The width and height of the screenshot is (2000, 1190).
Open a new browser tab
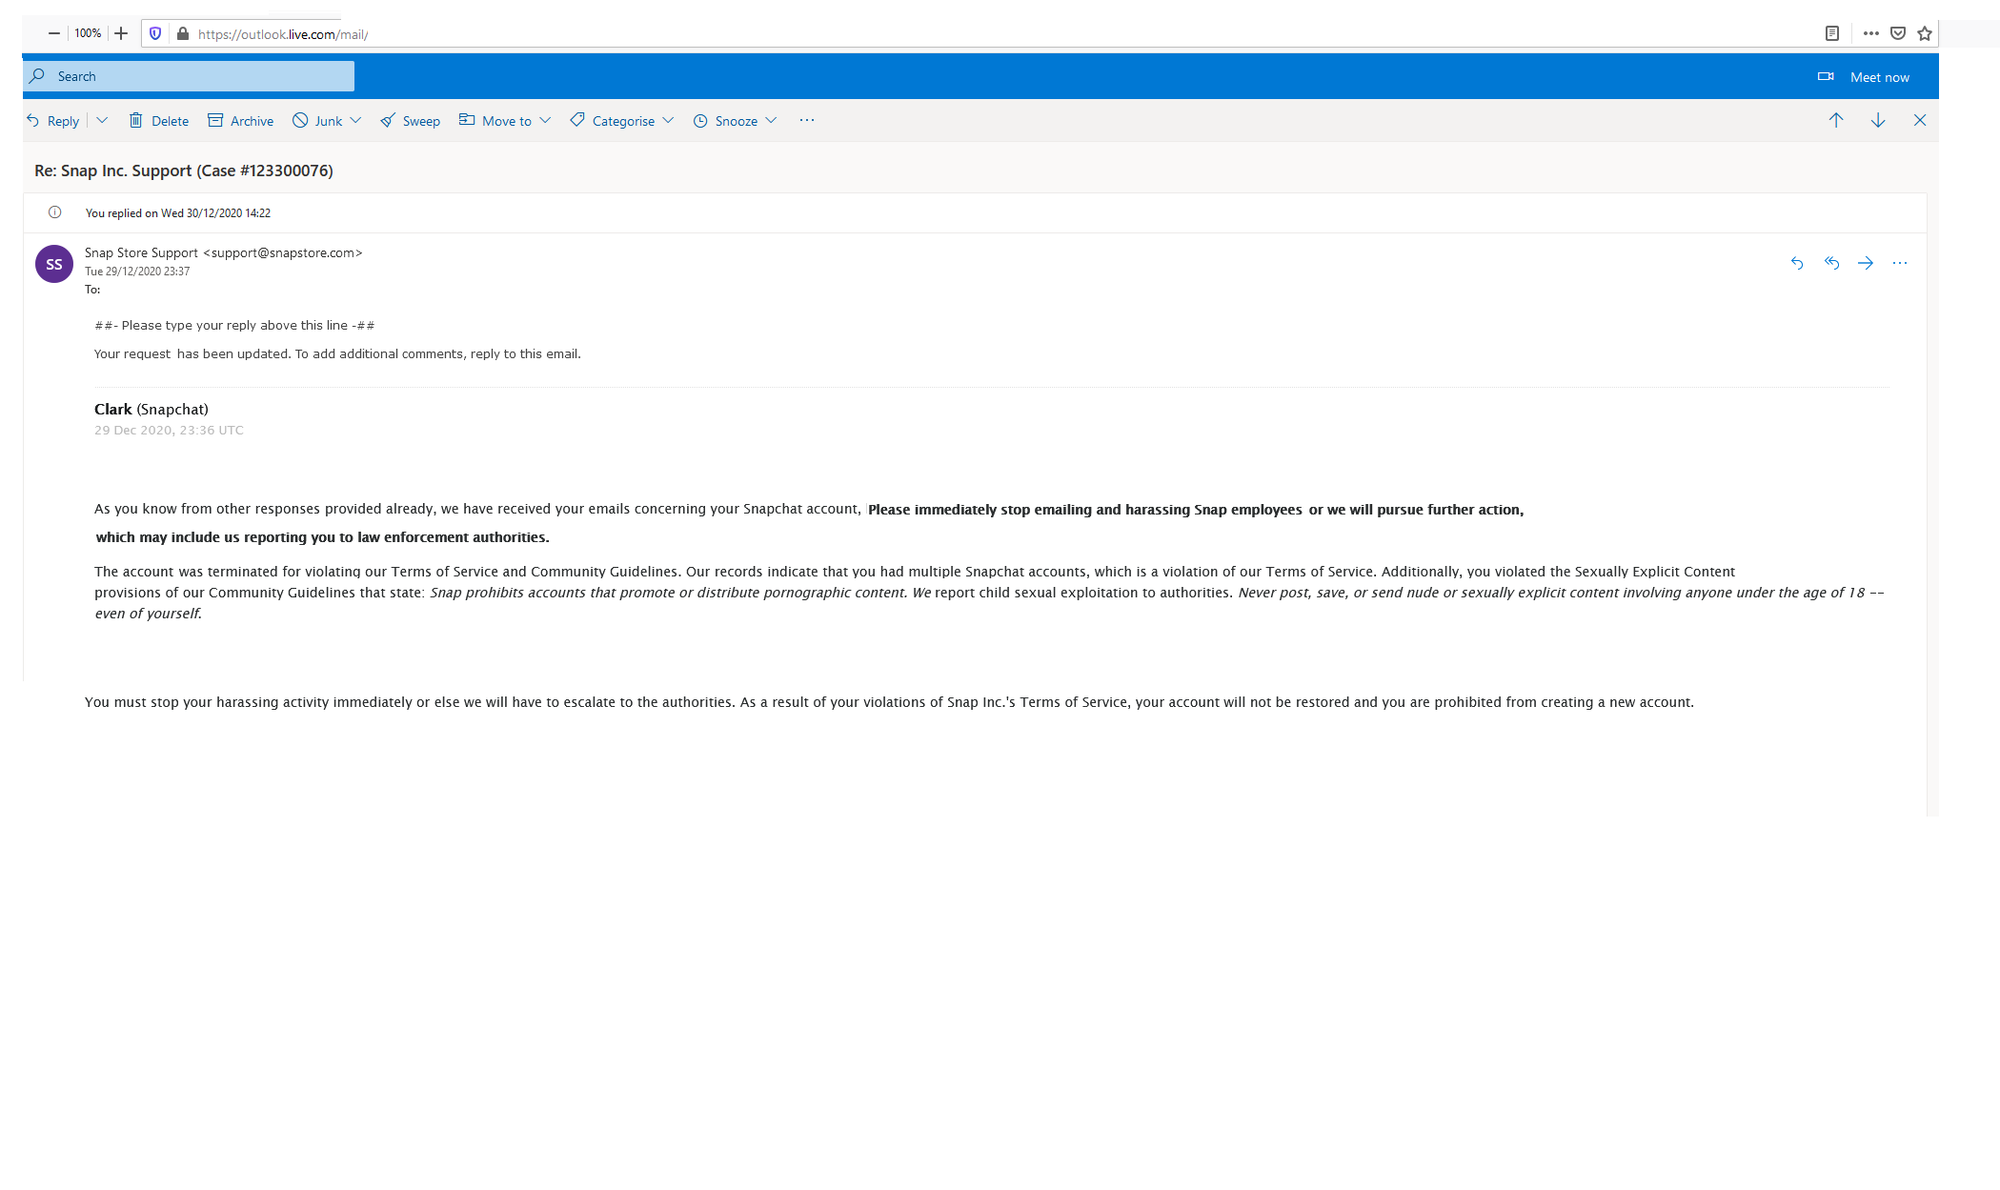120,32
